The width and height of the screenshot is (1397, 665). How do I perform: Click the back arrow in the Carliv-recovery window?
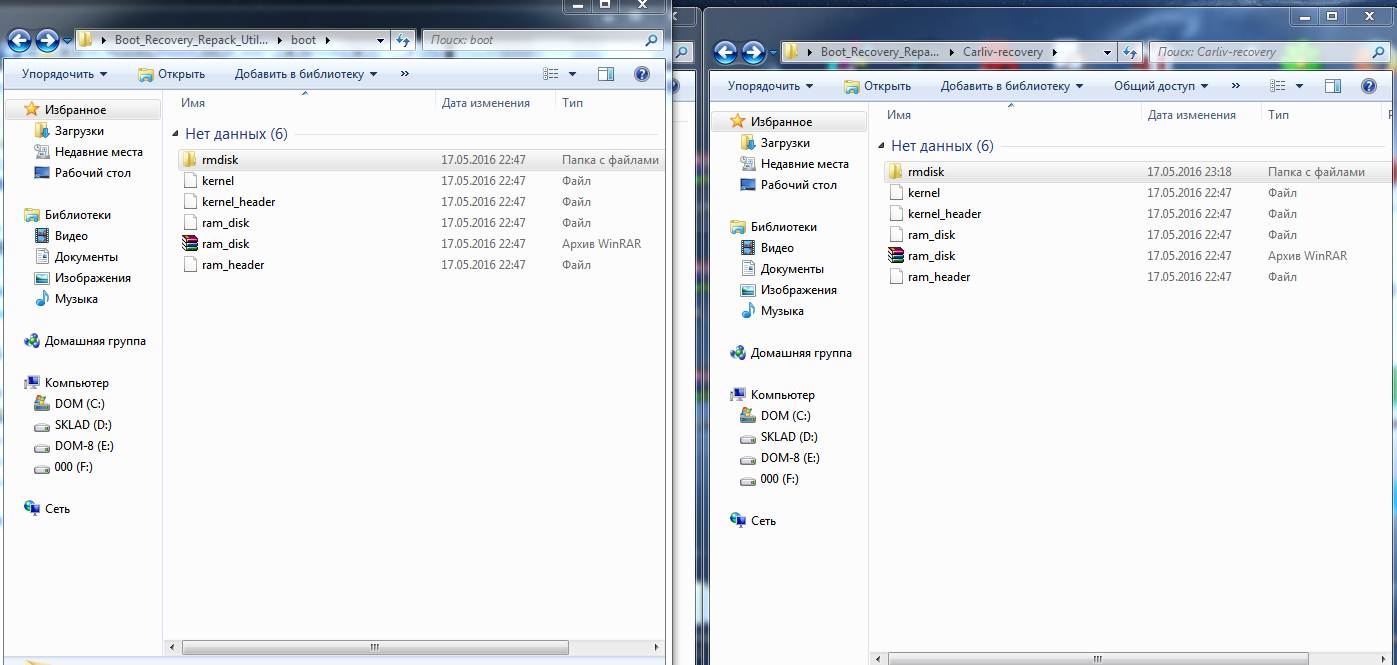726,52
